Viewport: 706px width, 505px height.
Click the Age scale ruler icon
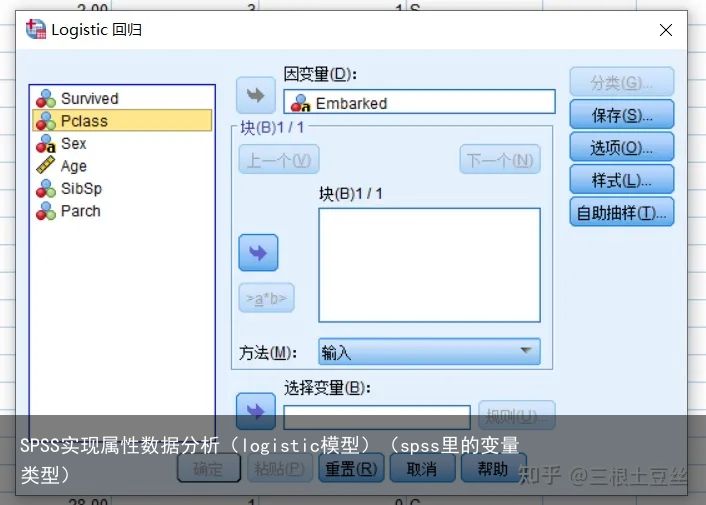point(45,165)
